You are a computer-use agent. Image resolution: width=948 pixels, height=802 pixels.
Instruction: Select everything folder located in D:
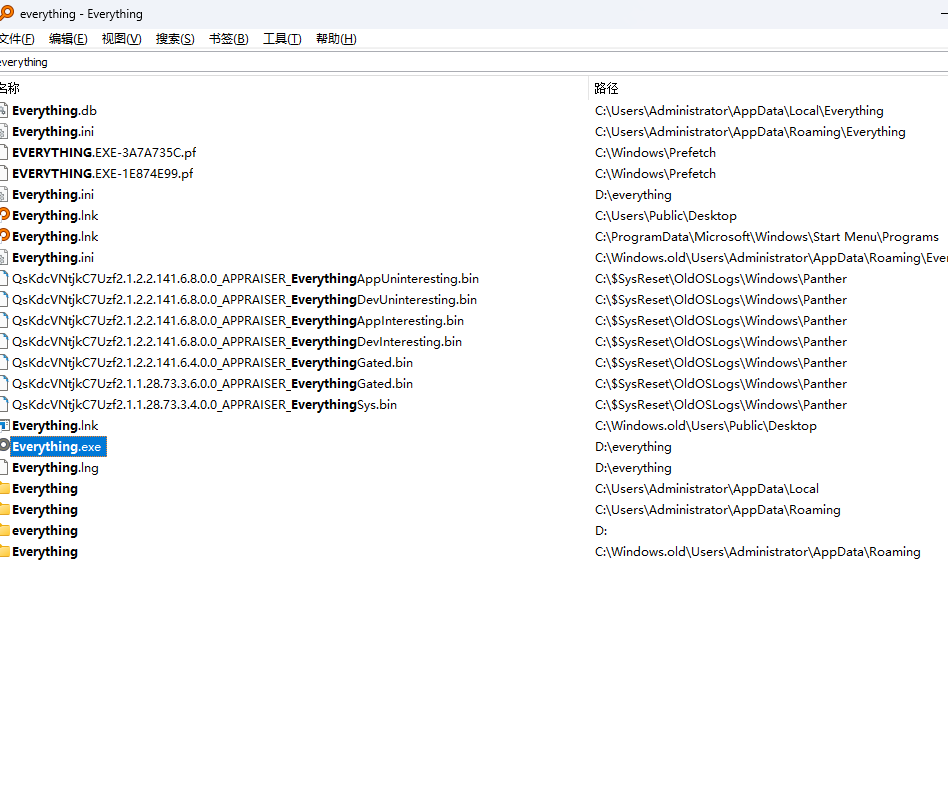[45, 531]
